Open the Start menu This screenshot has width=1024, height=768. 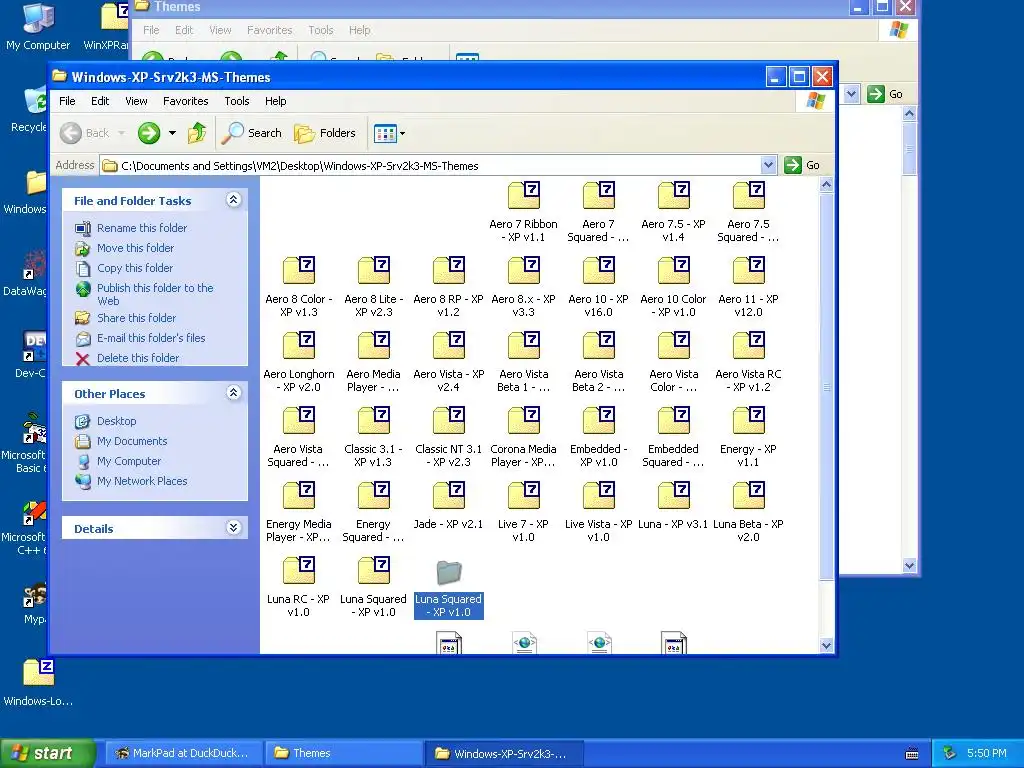[x=47, y=753]
